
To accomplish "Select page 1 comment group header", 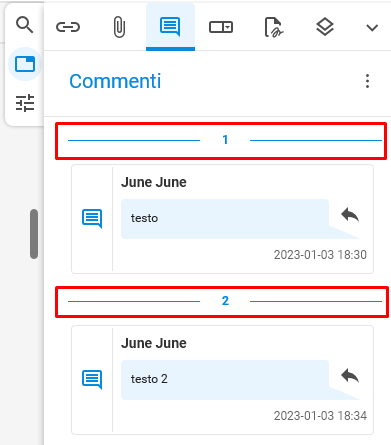I will coord(225,140).
